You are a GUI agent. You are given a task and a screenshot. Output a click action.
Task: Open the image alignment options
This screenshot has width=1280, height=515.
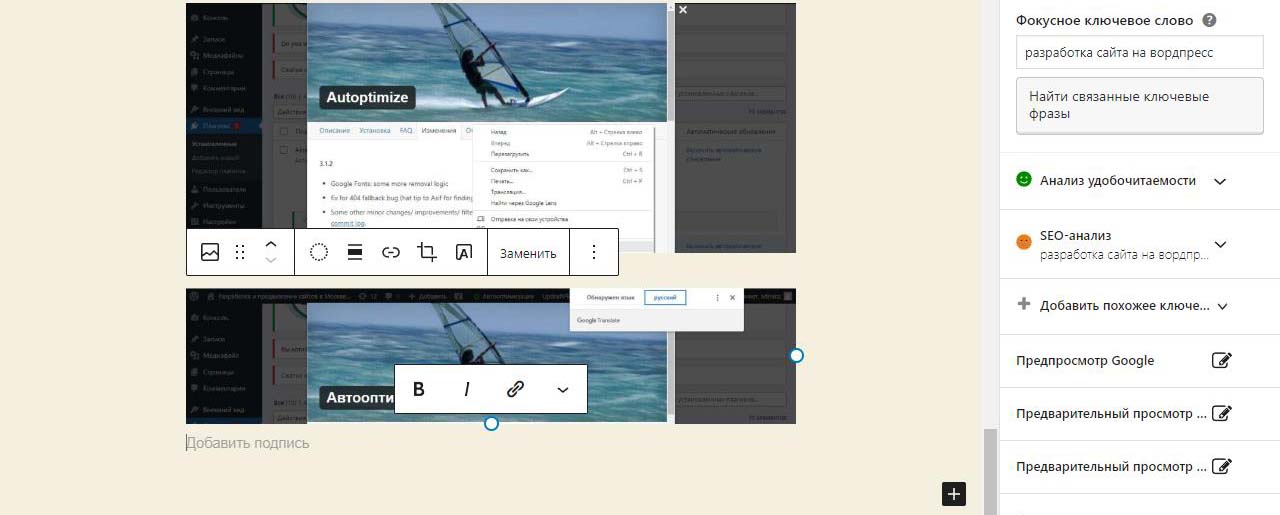click(354, 253)
